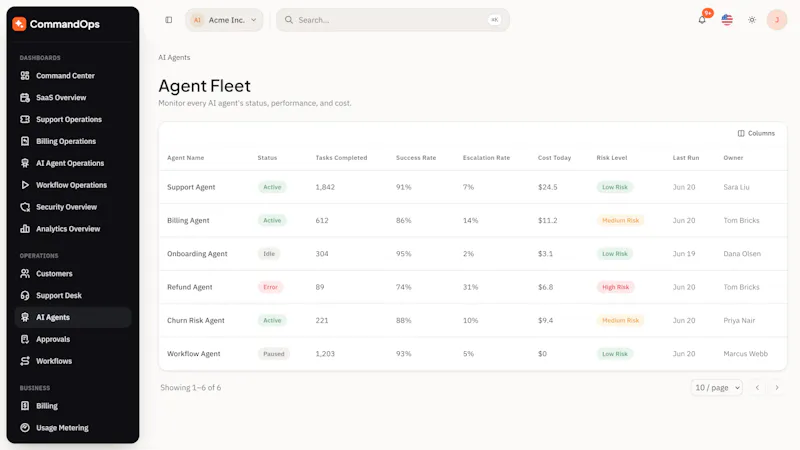Click the search magnifier icon
Screen dimensions: 800x450
(x=289, y=20)
